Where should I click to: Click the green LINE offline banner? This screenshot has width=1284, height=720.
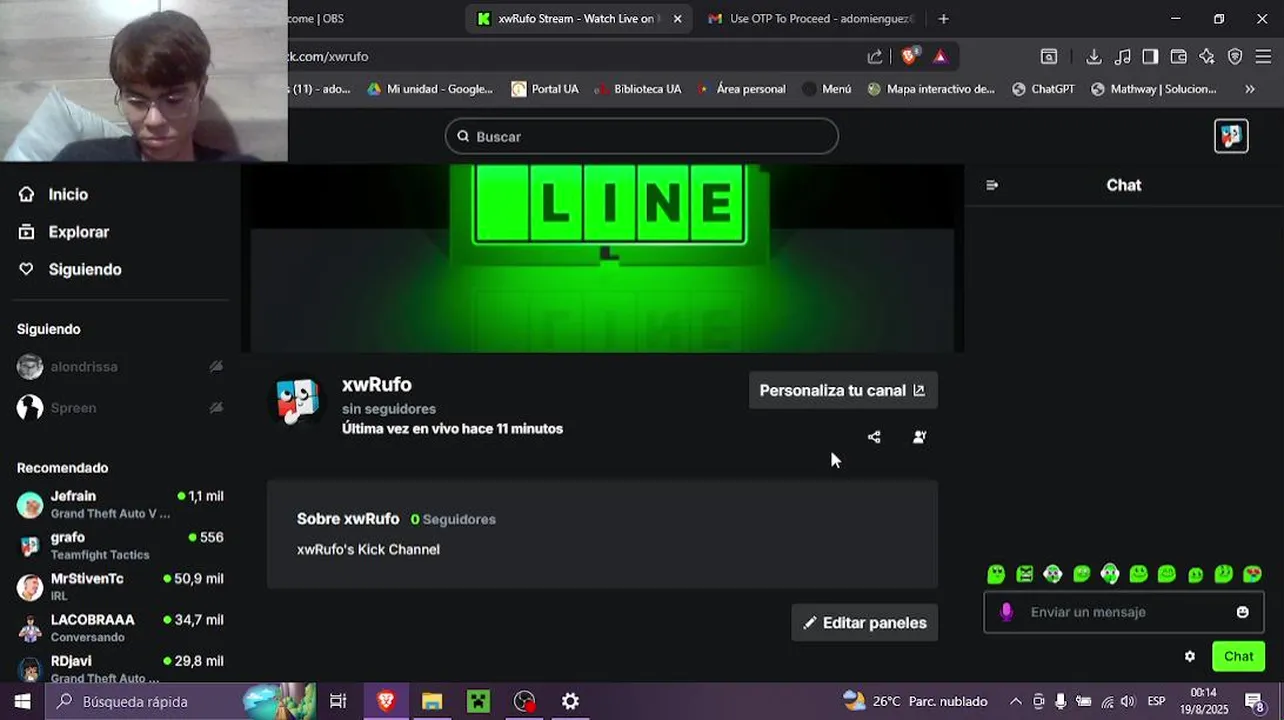pyautogui.click(x=603, y=258)
